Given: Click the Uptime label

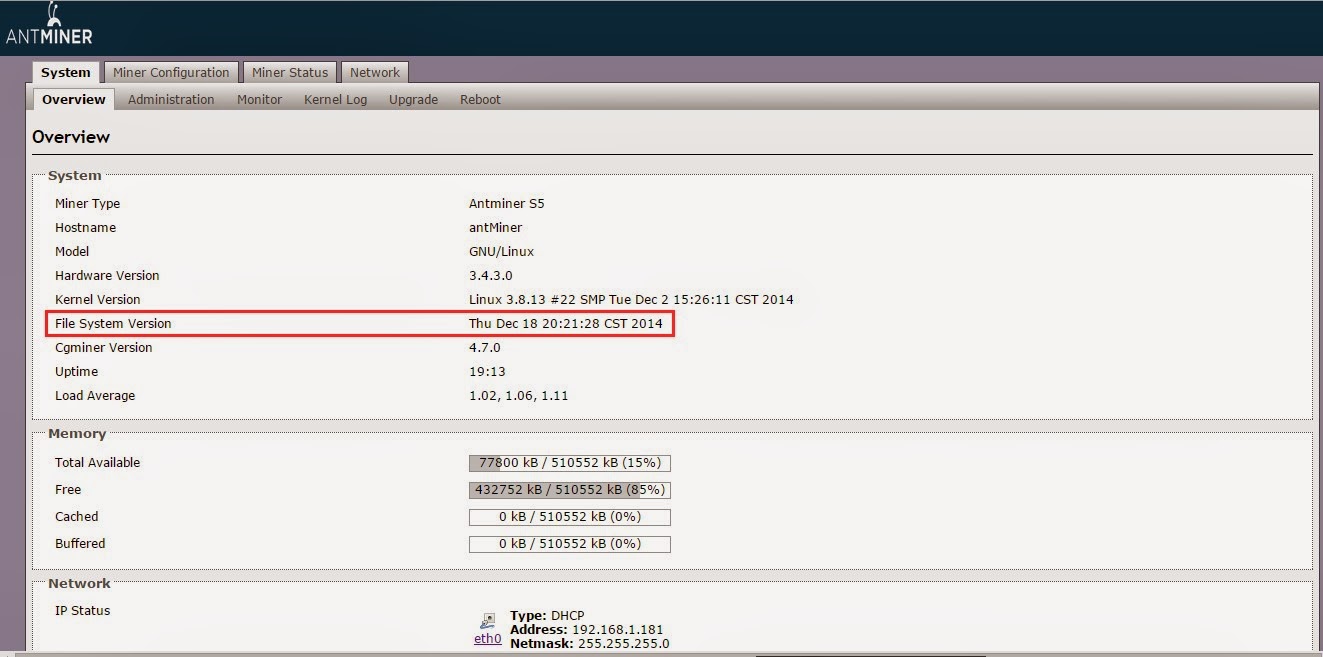Looking at the screenshot, I should (x=76, y=371).
